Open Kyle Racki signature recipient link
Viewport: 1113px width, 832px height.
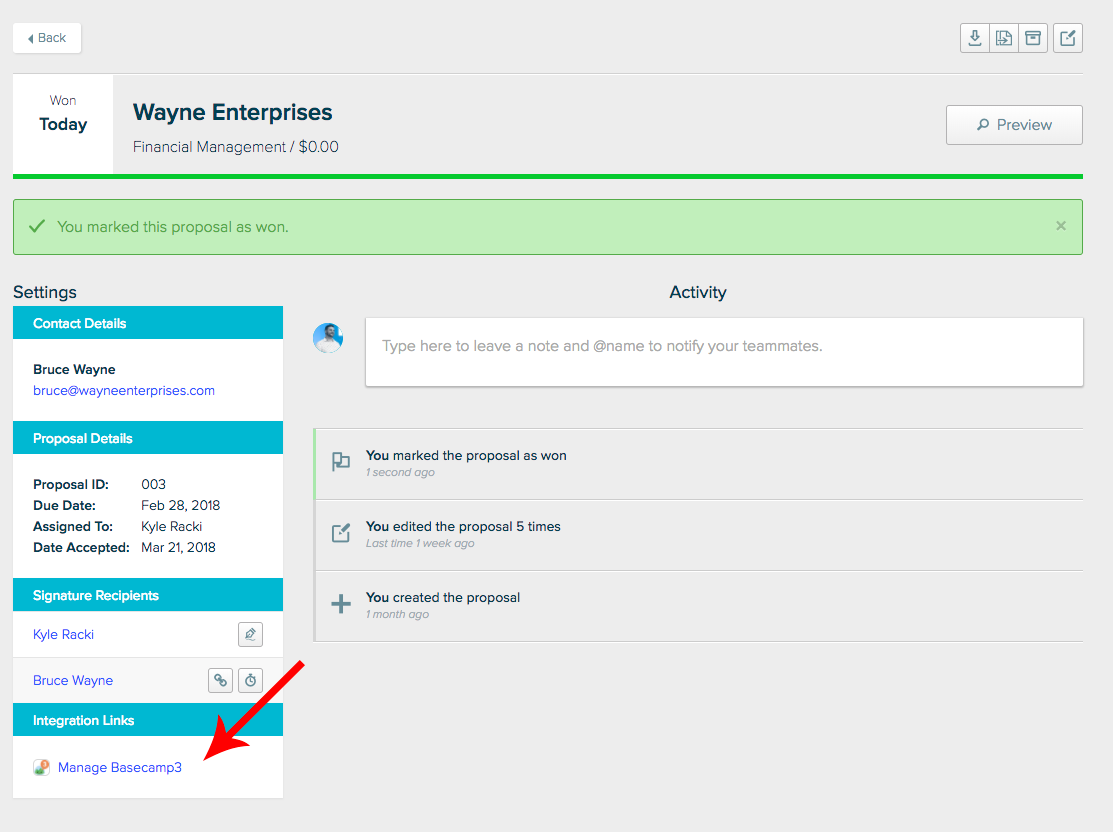click(63, 635)
